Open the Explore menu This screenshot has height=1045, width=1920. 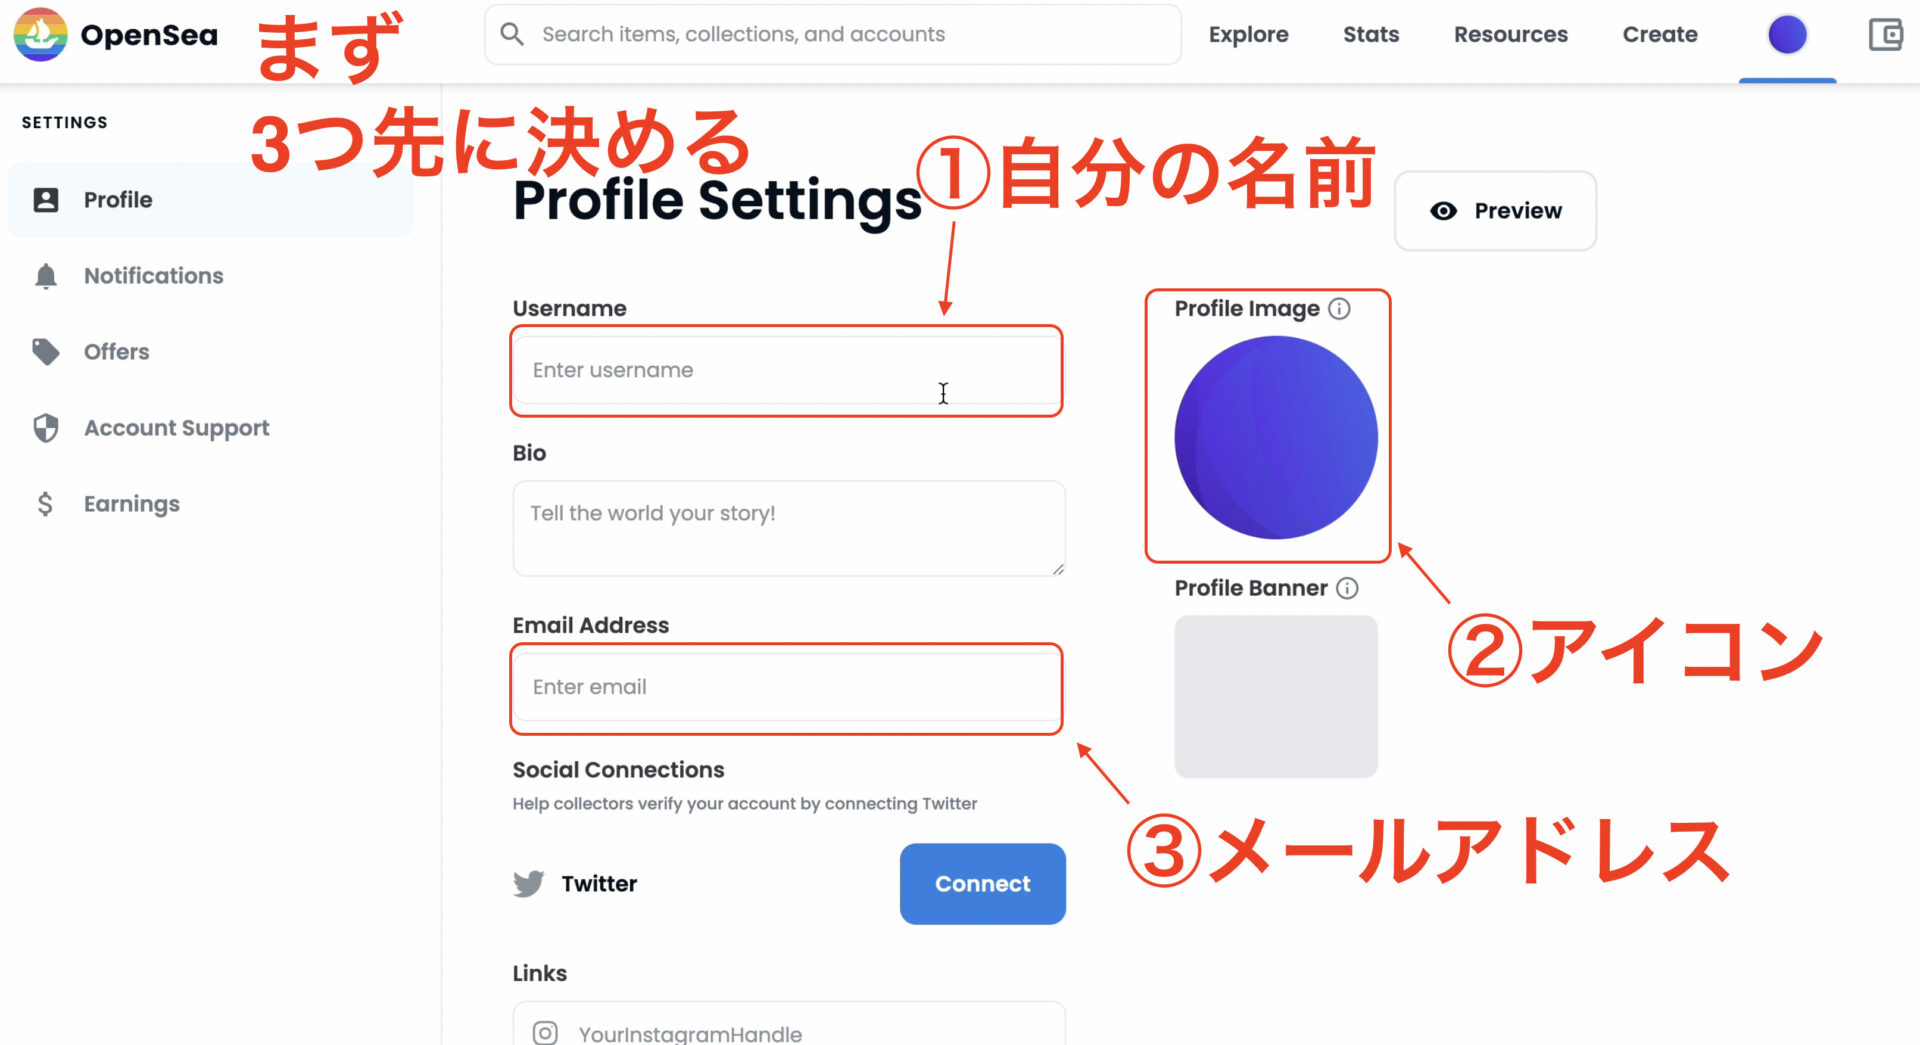(x=1248, y=35)
